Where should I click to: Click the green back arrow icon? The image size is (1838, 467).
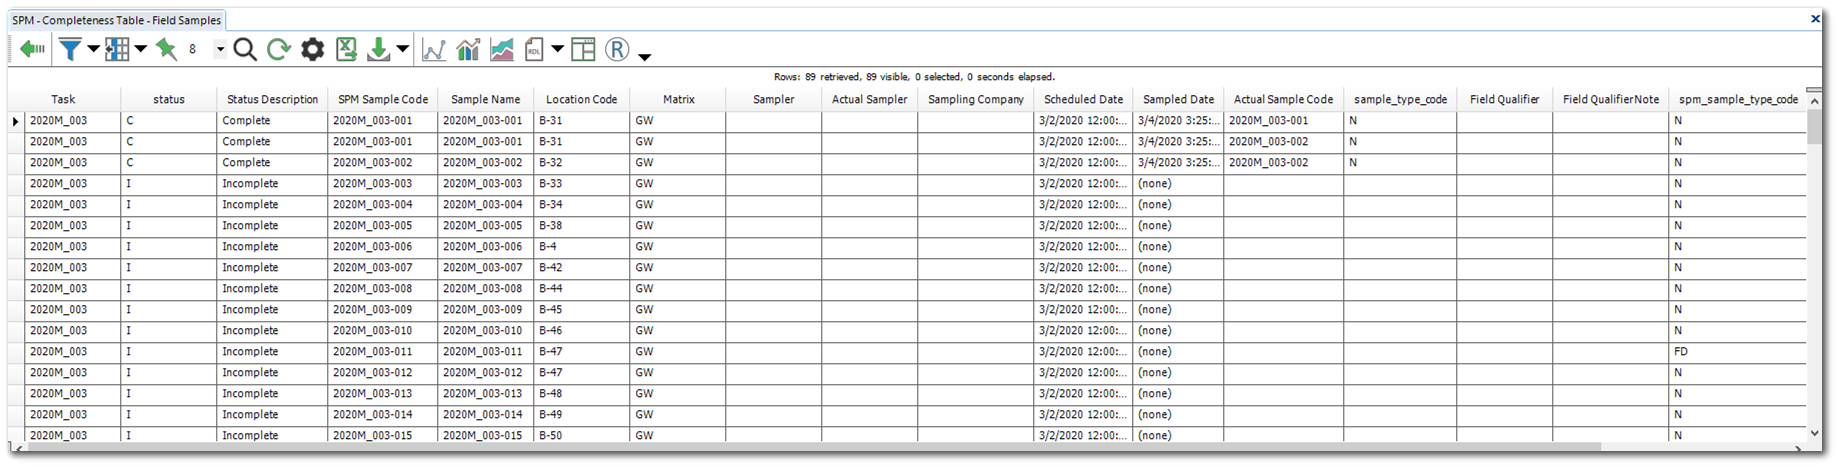(x=32, y=49)
